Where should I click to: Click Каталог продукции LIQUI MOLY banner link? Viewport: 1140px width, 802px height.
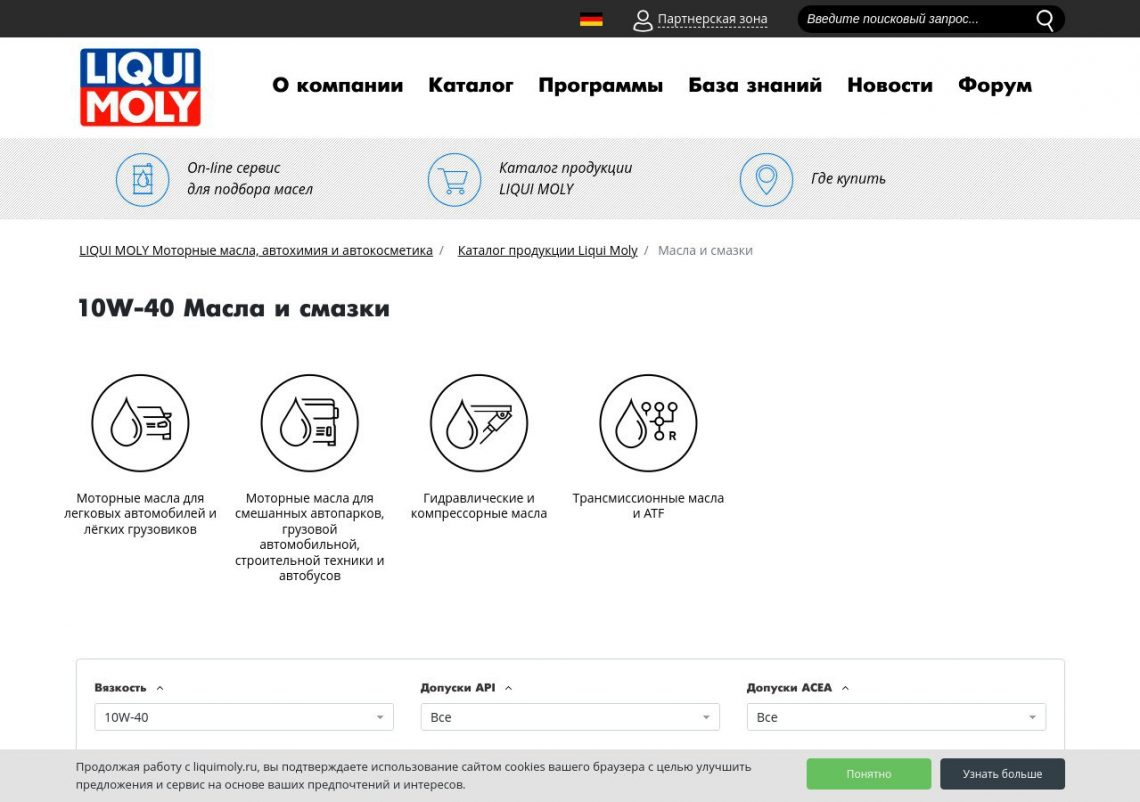[565, 178]
